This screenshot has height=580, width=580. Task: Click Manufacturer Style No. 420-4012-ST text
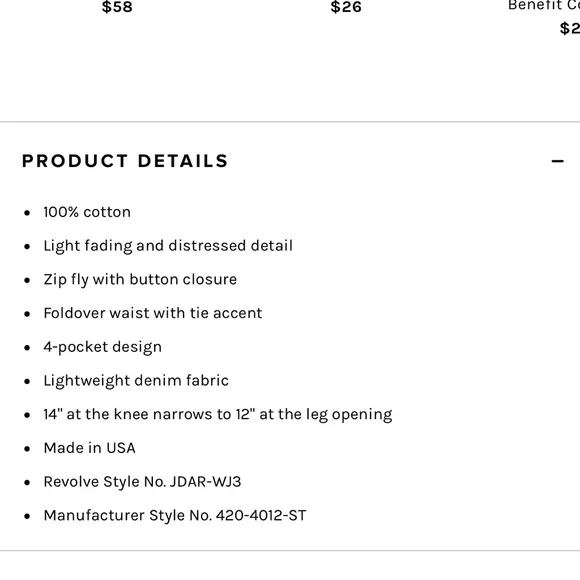click(175, 515)
